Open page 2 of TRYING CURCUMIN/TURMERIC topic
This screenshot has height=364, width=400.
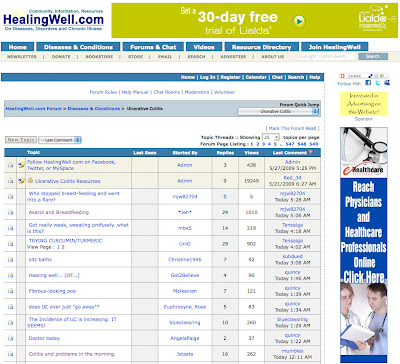(63, 247)
